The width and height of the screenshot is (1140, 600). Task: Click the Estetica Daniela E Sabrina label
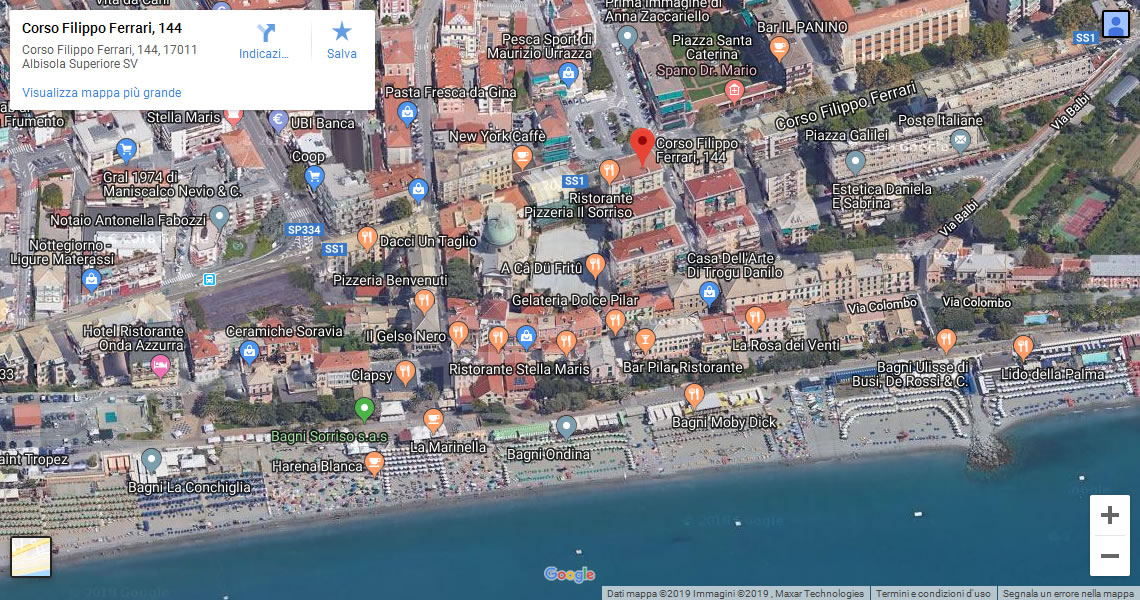(x=881, y=196)
